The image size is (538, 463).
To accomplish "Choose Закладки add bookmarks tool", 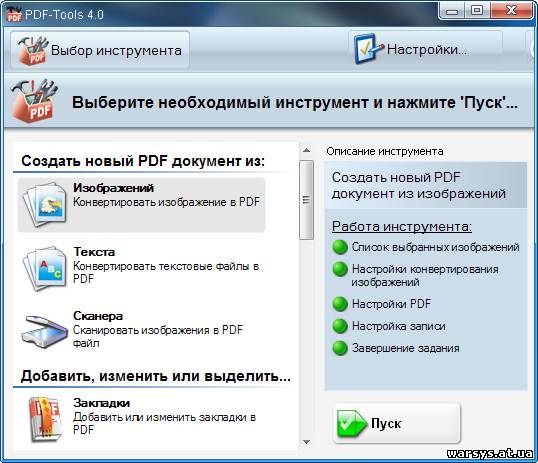I will (141, 419).
